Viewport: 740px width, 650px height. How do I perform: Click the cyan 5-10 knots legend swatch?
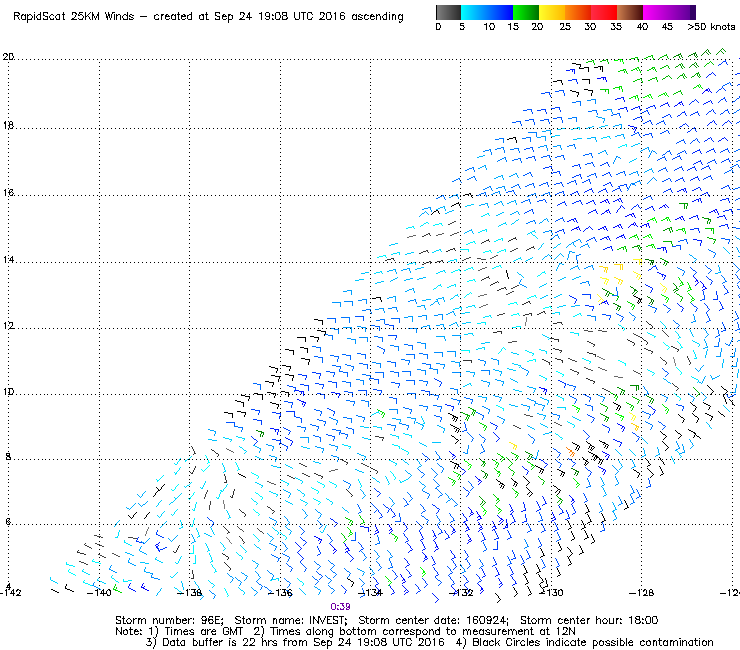[474, 12]
